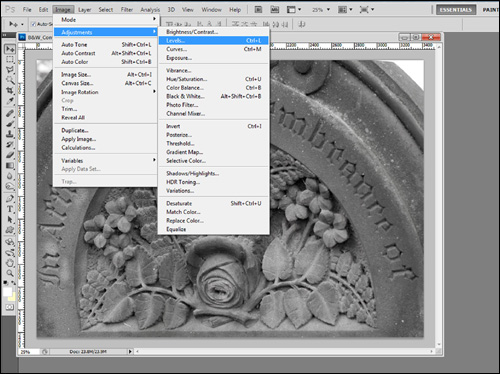Screen dimensions: 500x374
Task: Launch Mini Bridge from application bar
Action: tap(274, 10)
